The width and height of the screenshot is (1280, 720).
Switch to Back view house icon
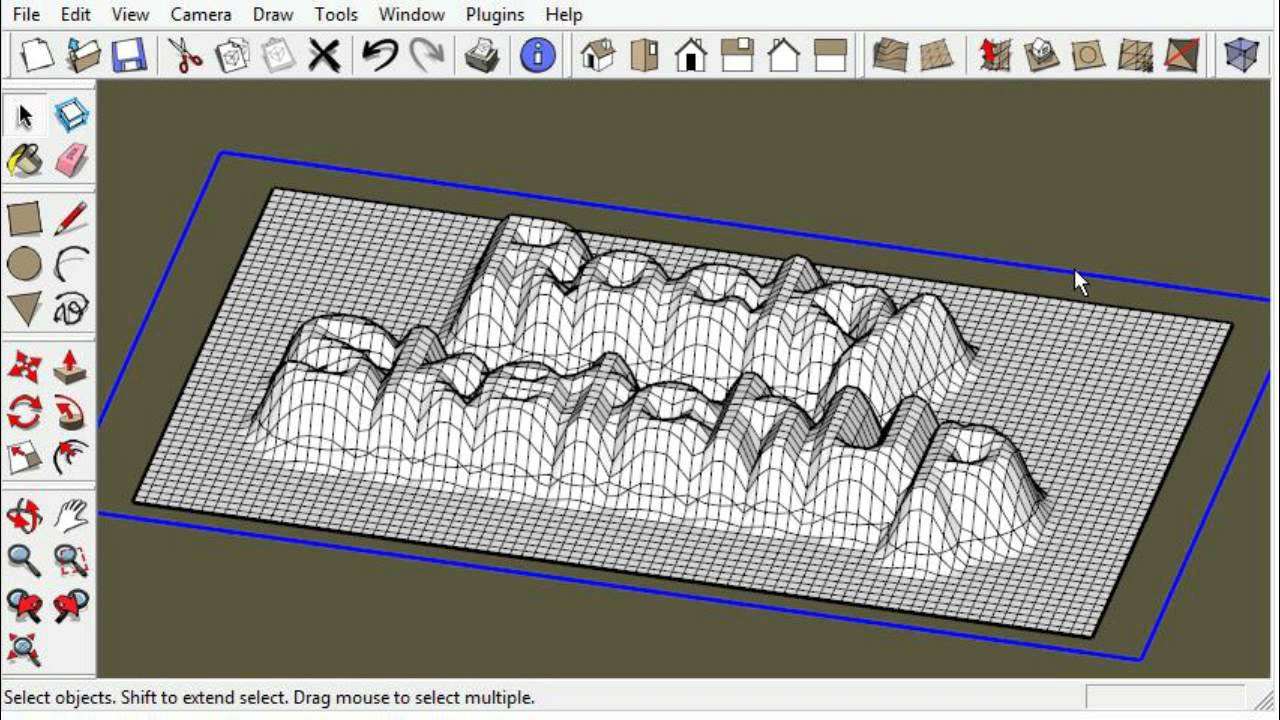click(784, 55)
